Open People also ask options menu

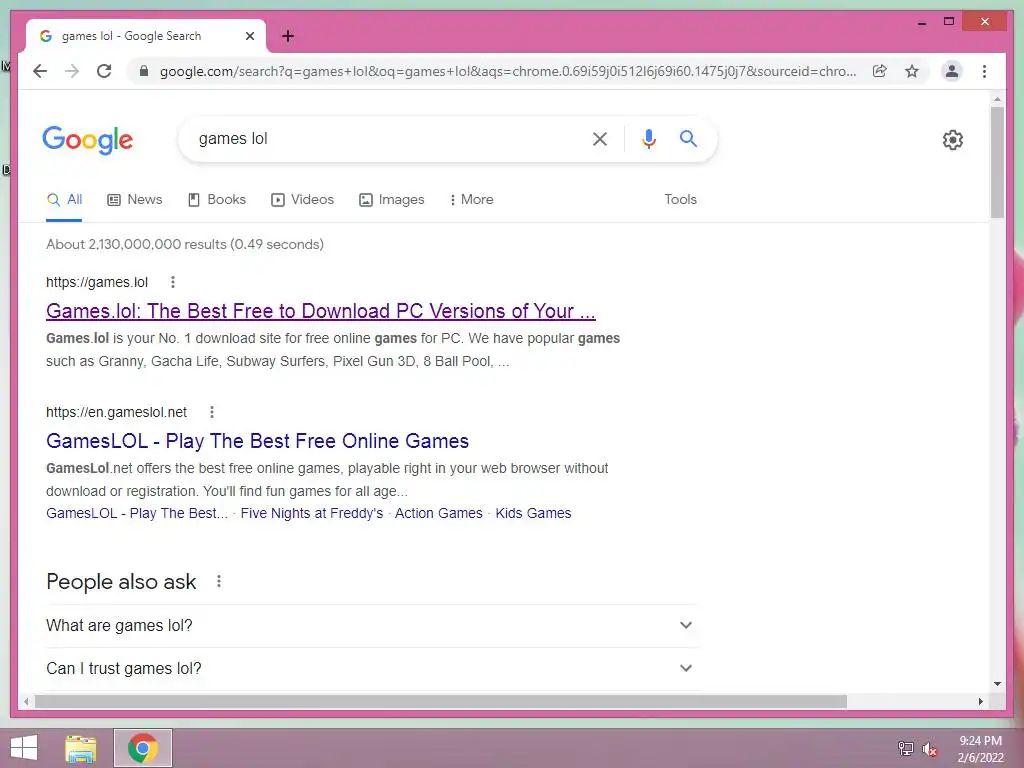pyautogui.click(x=219, y=581)
